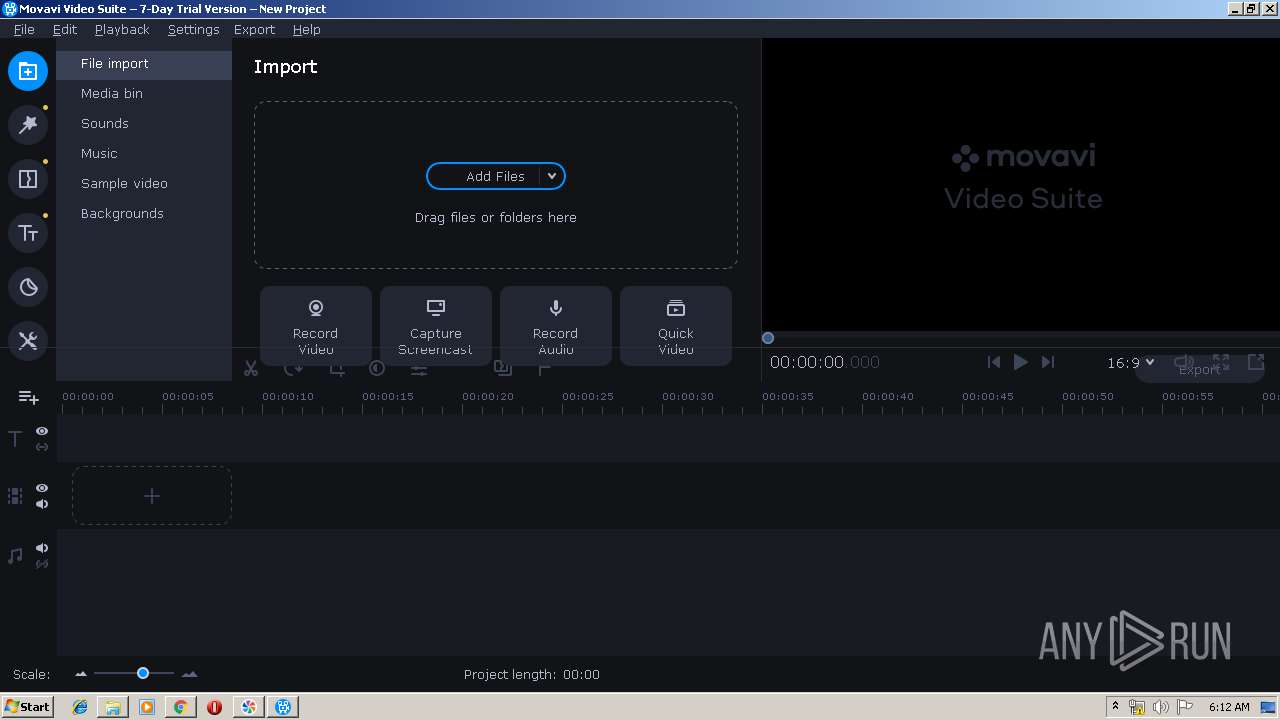Skip to previous frame
This screenshot has height=720, width=1280.
(993, 362)
